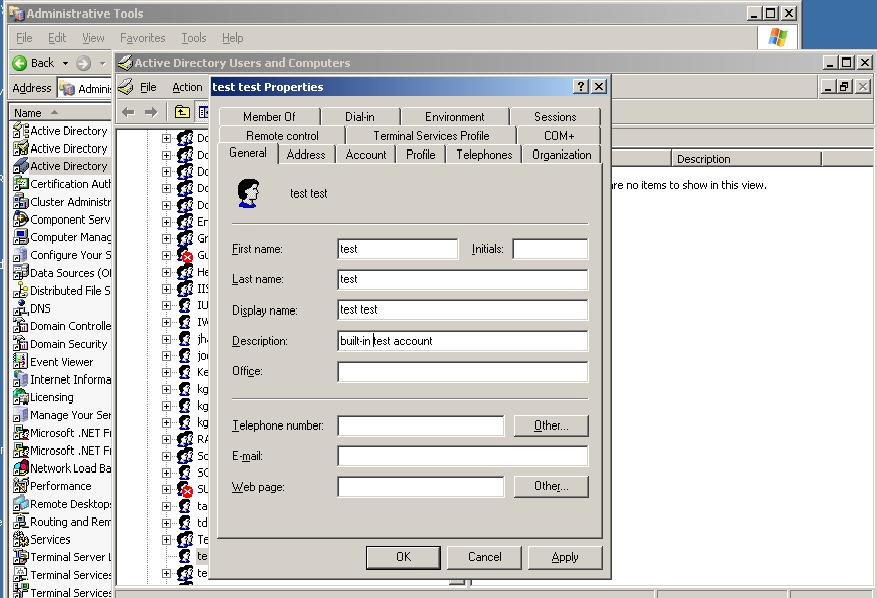Image resolution: width=877 pixels, height=598 pixels.
Task: Open Manage Your Server item
Action: (62, 415)
